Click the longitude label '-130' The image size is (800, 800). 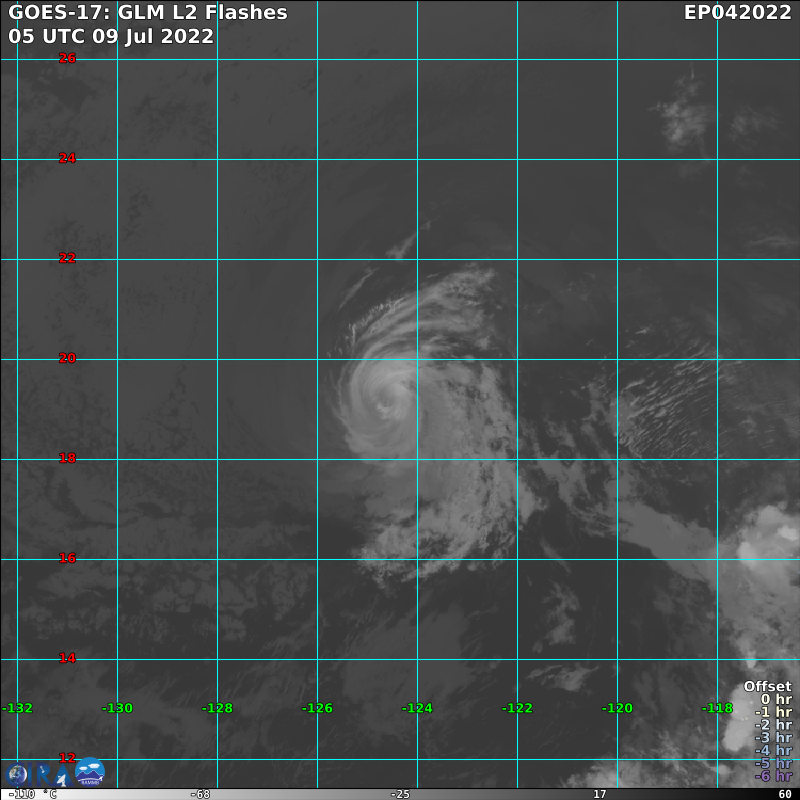[117, 708]
